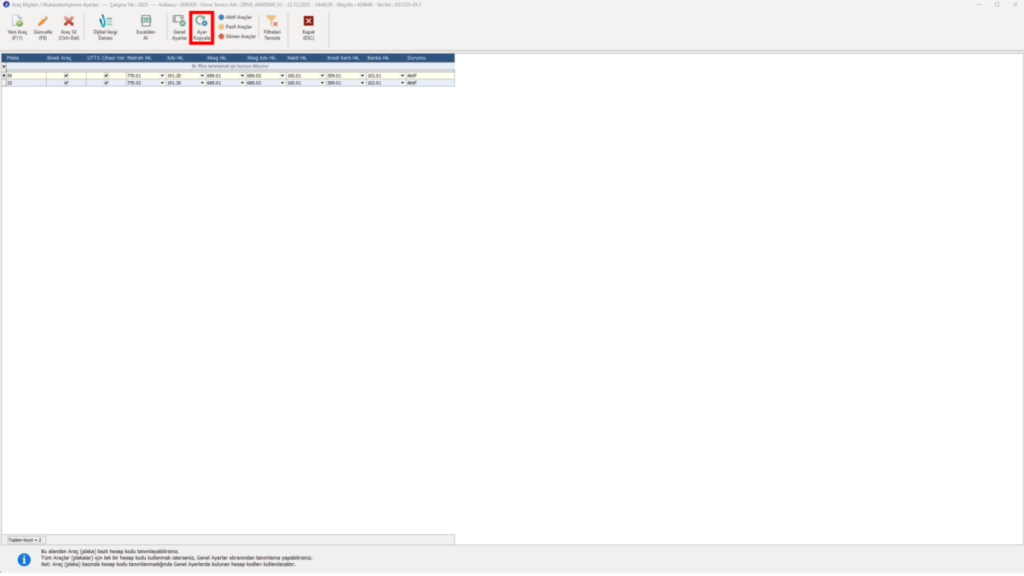Expand Kdv Hk. dropdown in second row
The width and height of the screenshot is (1024, 576).
[x=202, y=83]
